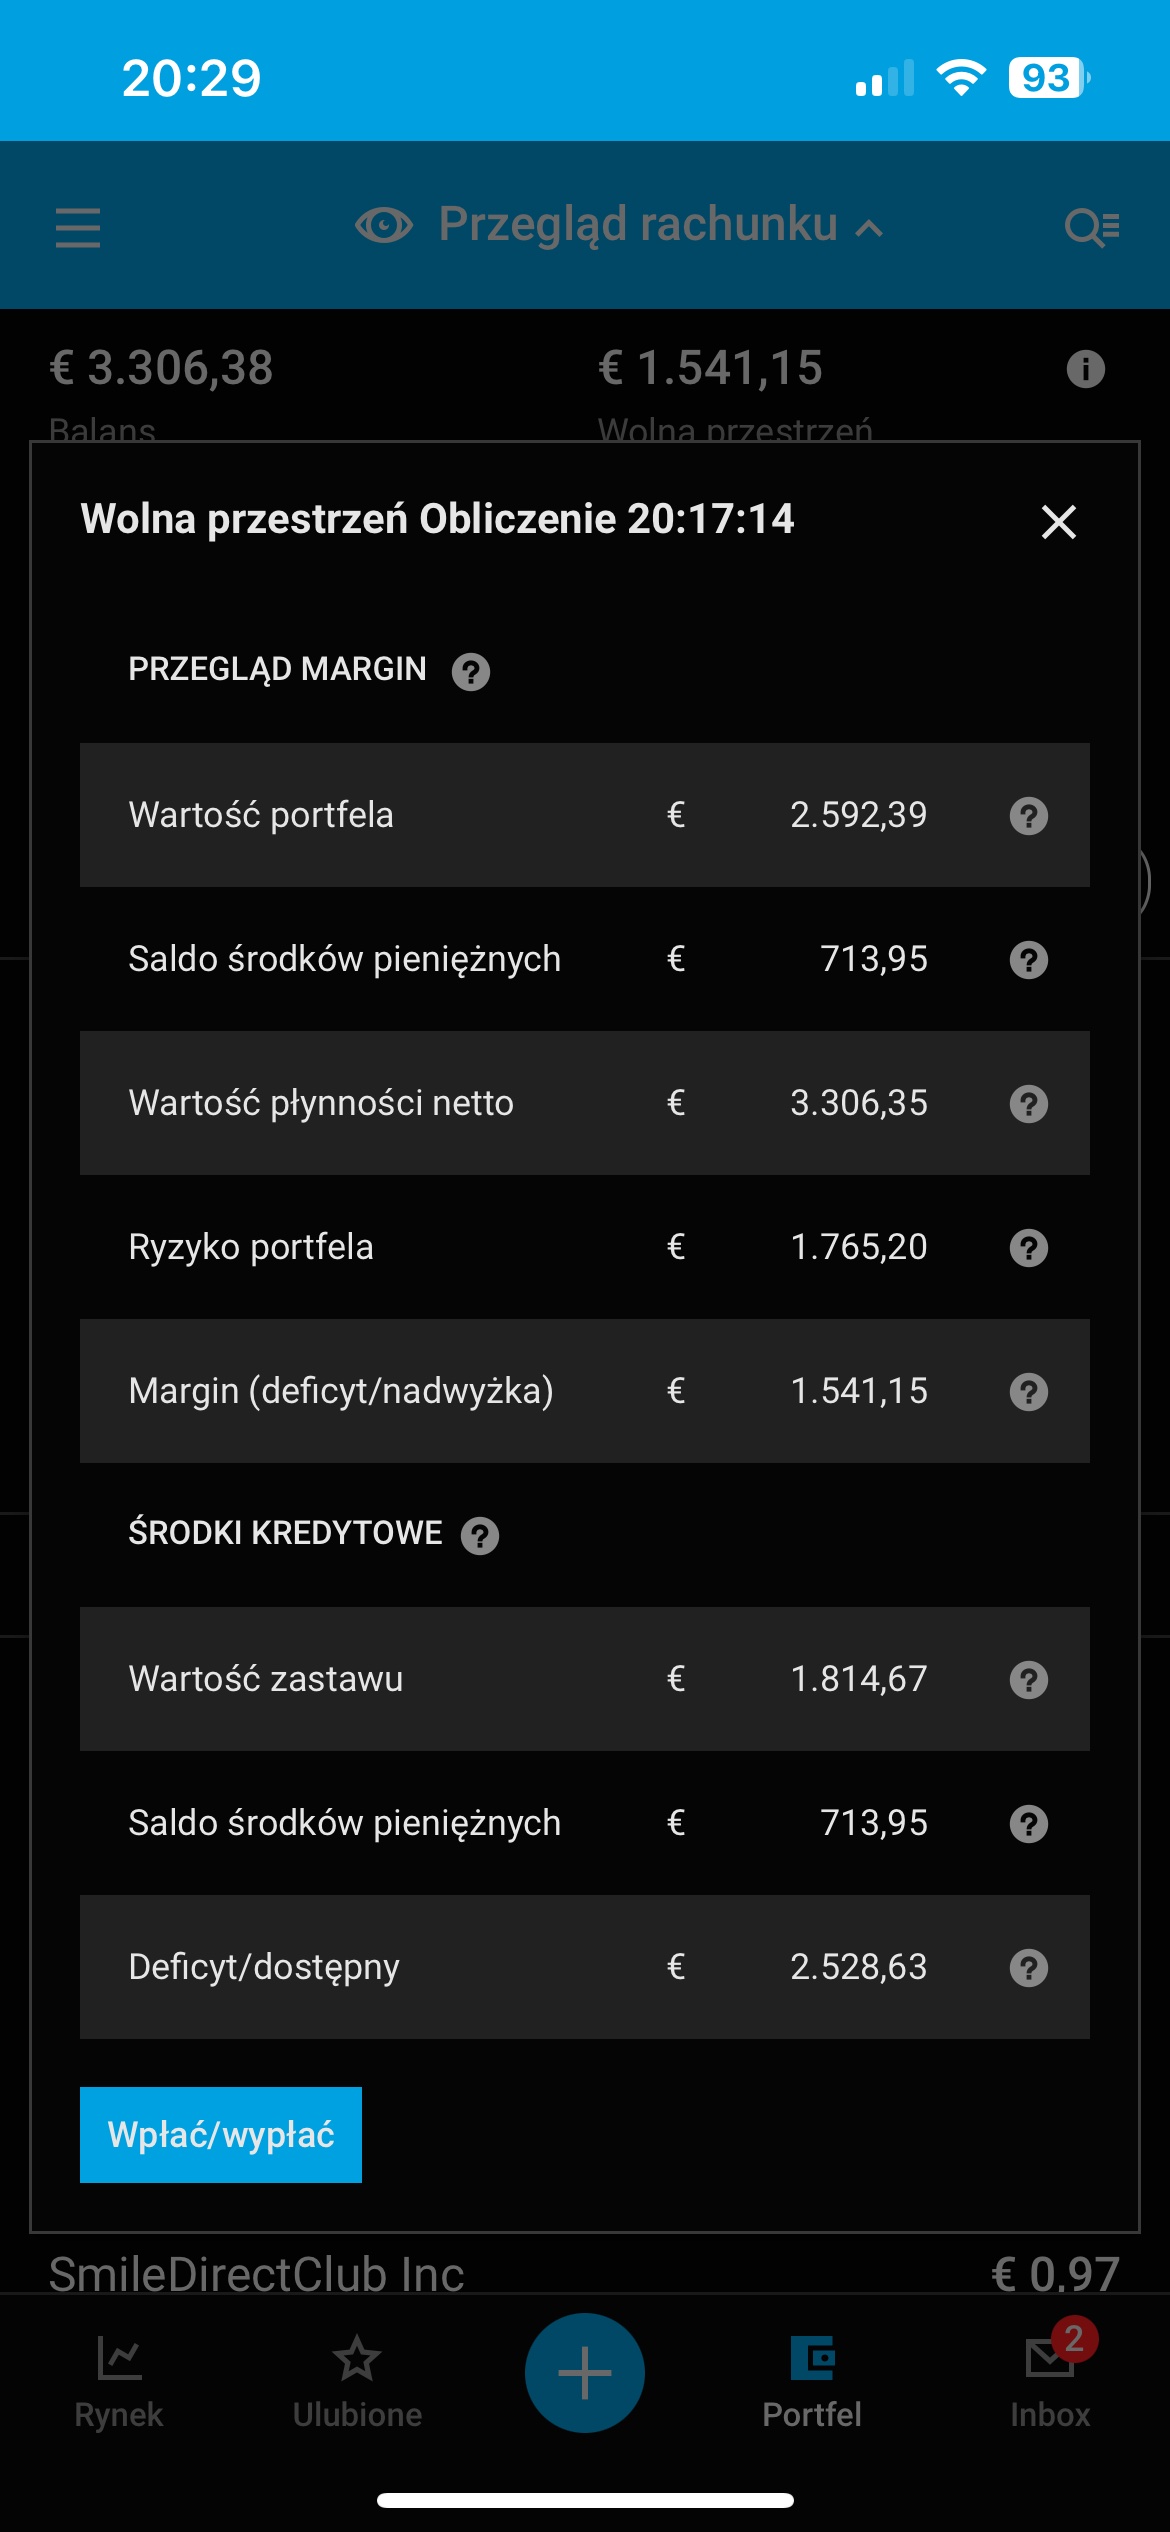Show help for Deficyt/dostępny

1028,1968
